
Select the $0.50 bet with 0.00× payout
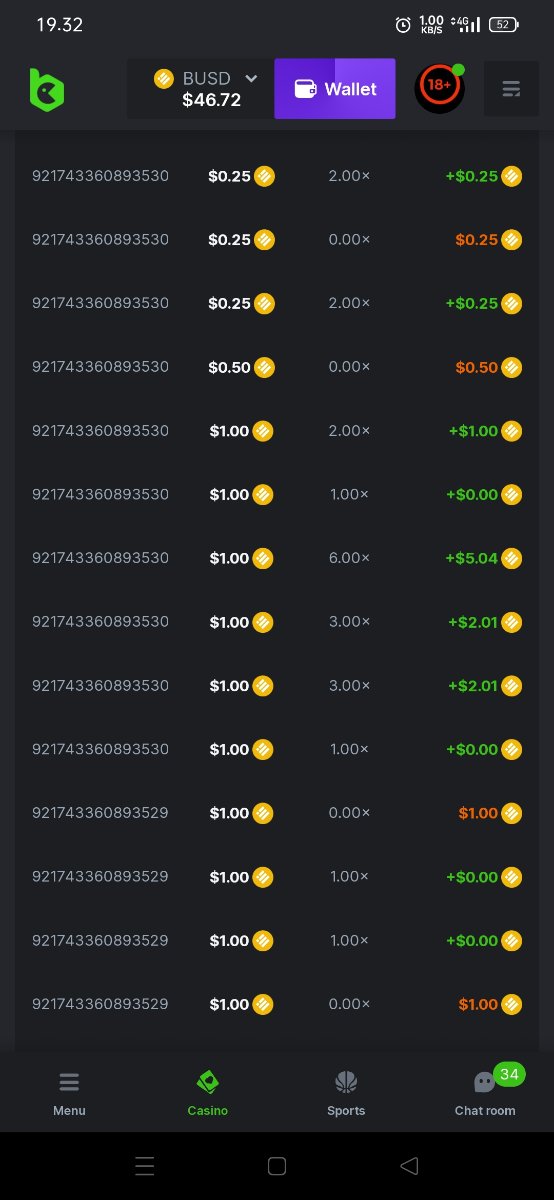[277, 367]
